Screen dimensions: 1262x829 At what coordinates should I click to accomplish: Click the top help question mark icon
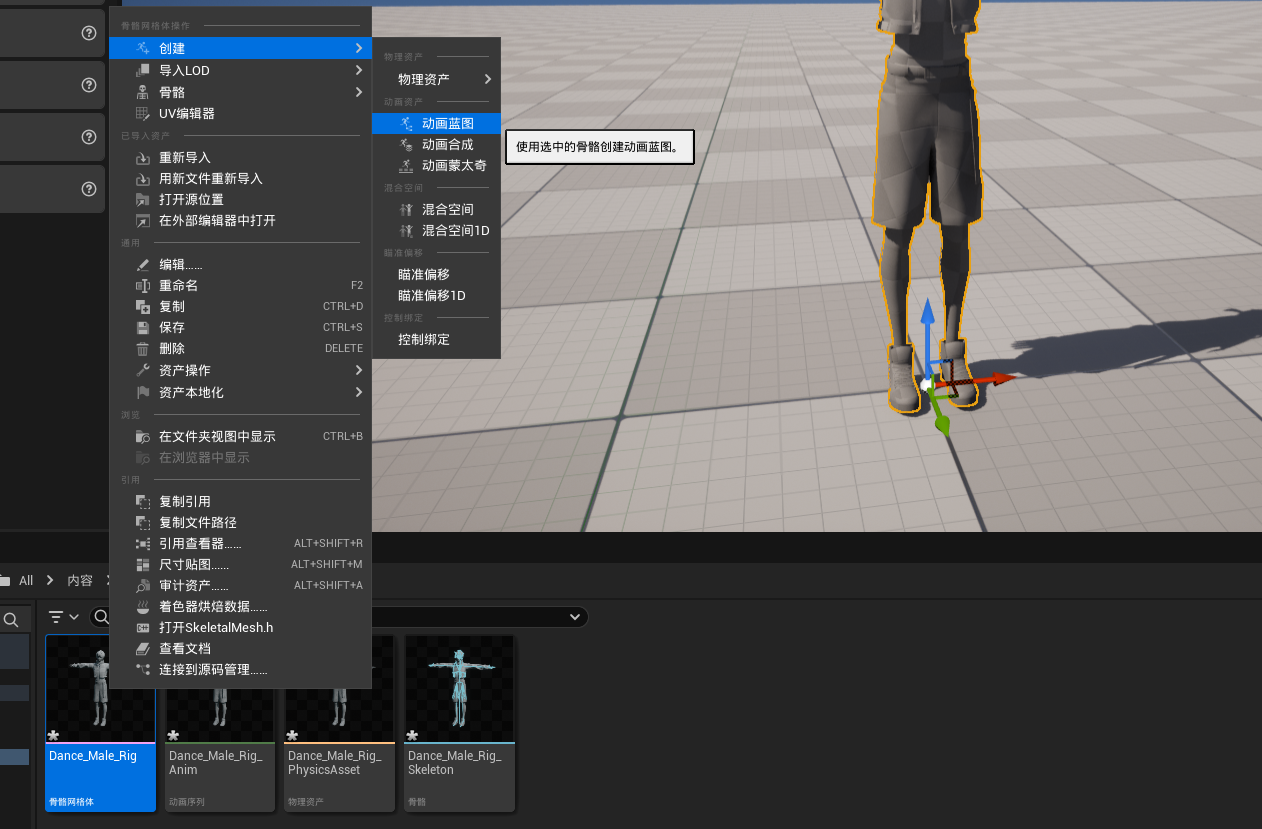[88, 33]
